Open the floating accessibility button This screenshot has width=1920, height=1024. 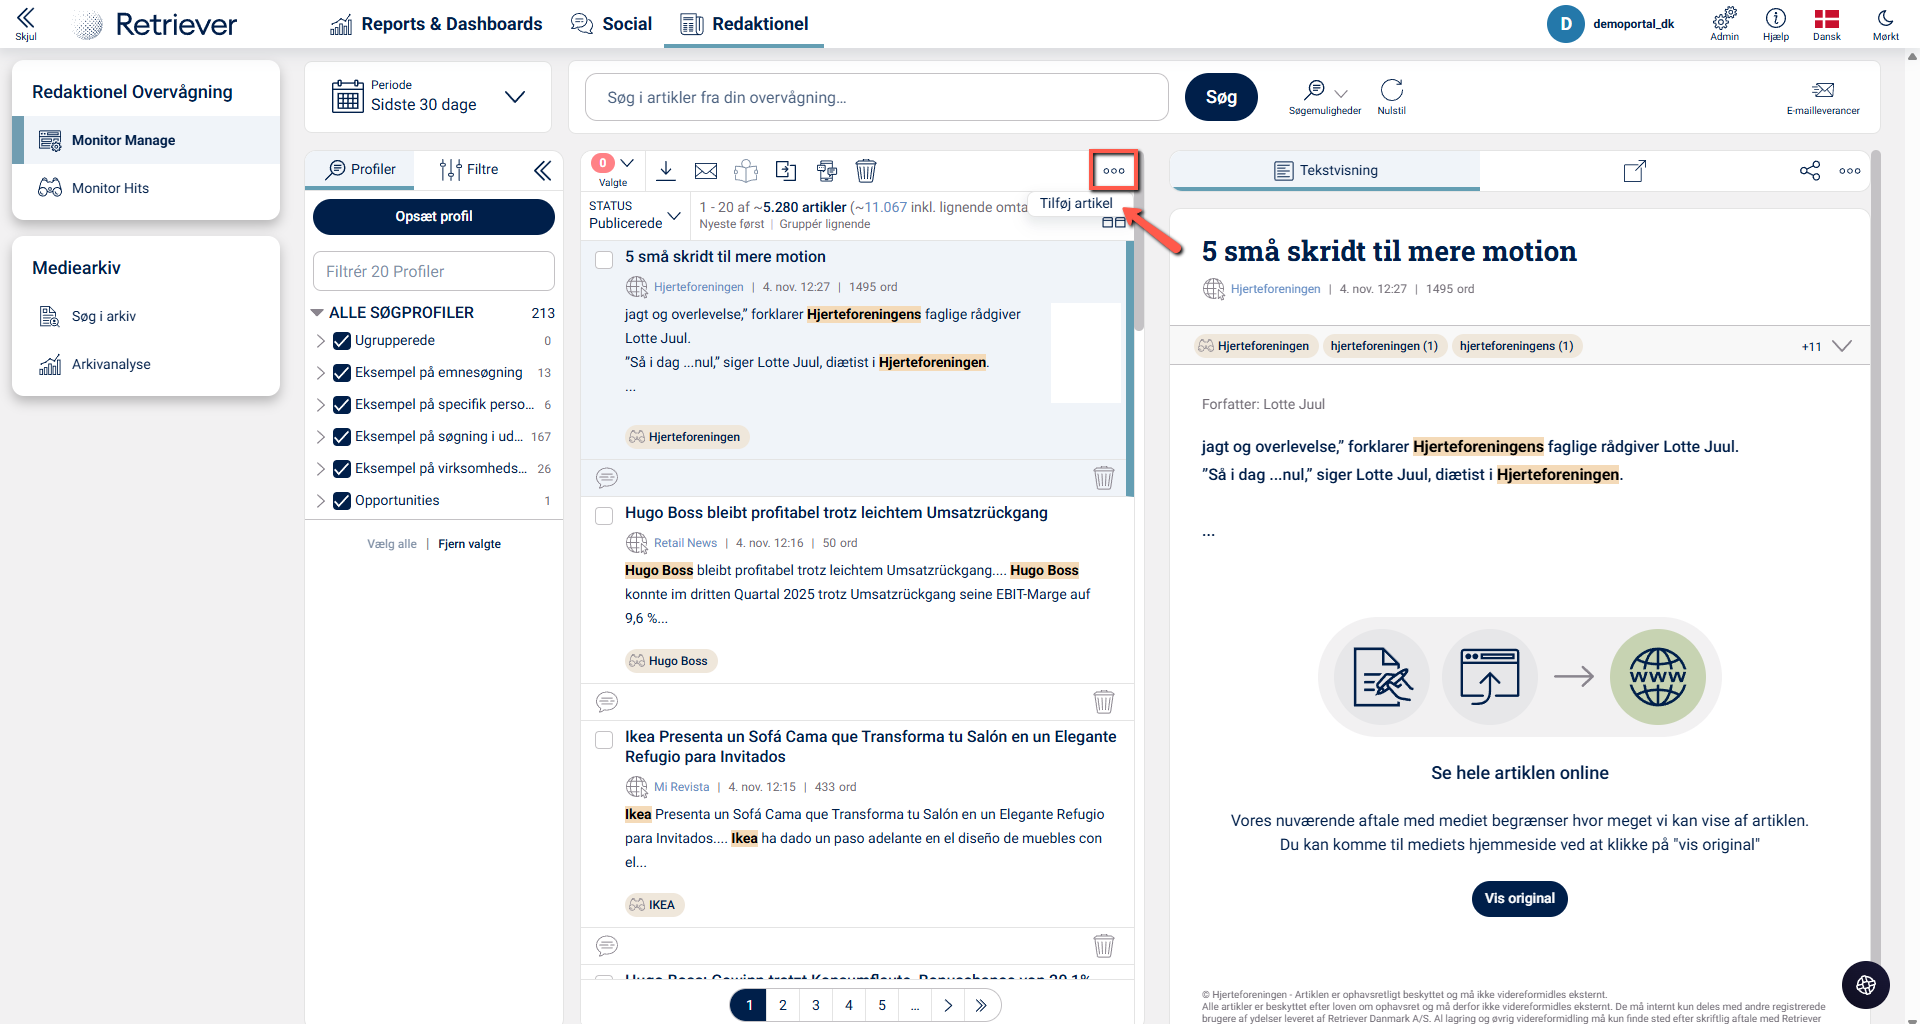click(x=1866, y=985)
